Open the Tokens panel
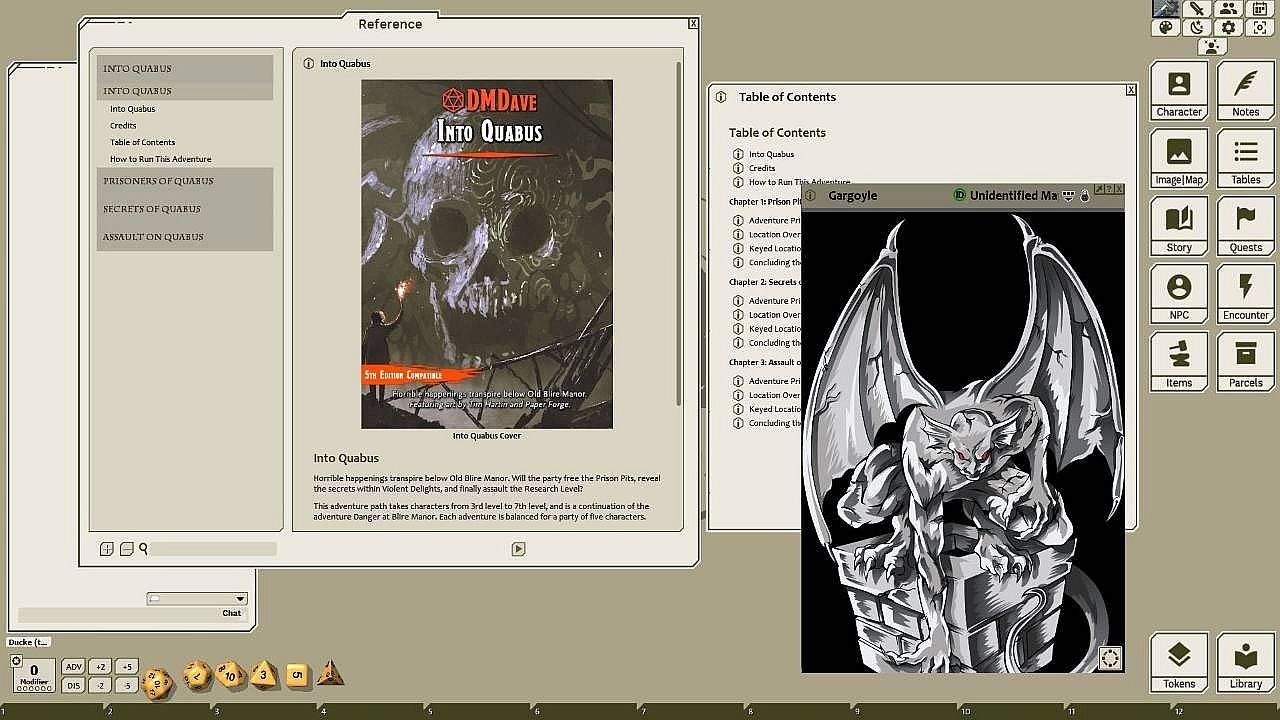This screenshot has width=1280, height=720. click(1179, 662)
